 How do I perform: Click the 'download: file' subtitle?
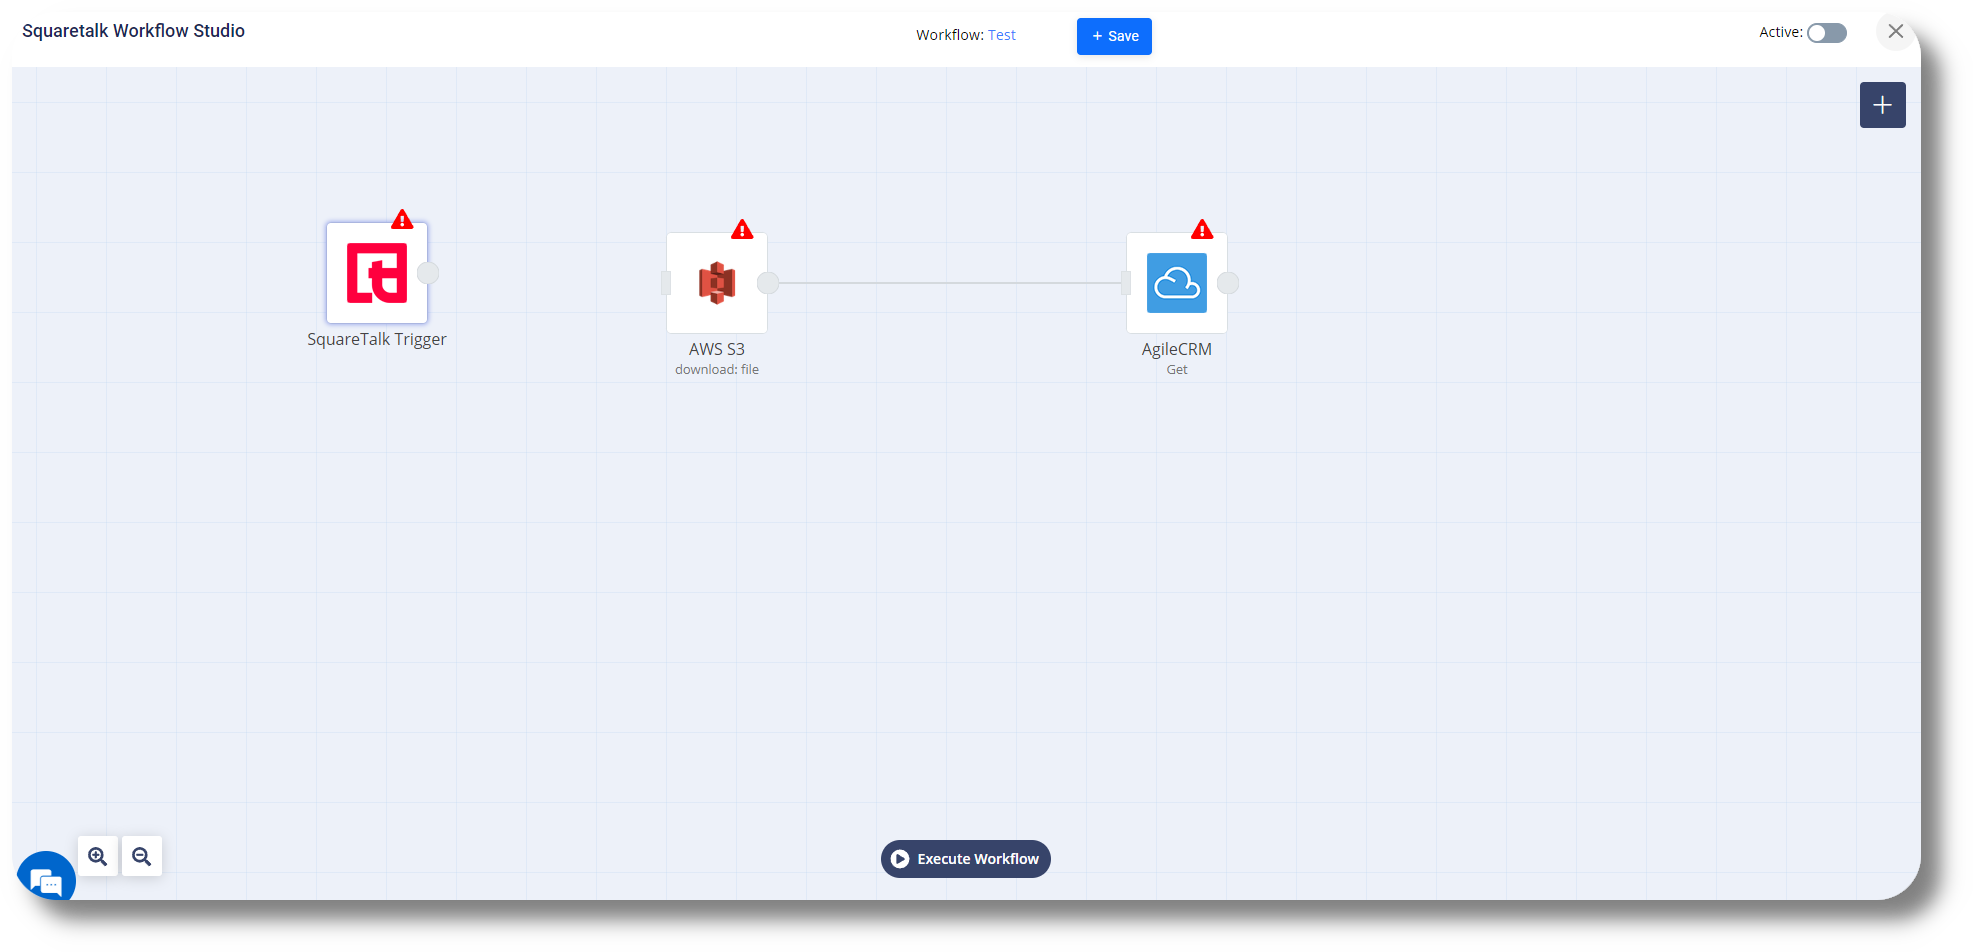tap(717, 369)
